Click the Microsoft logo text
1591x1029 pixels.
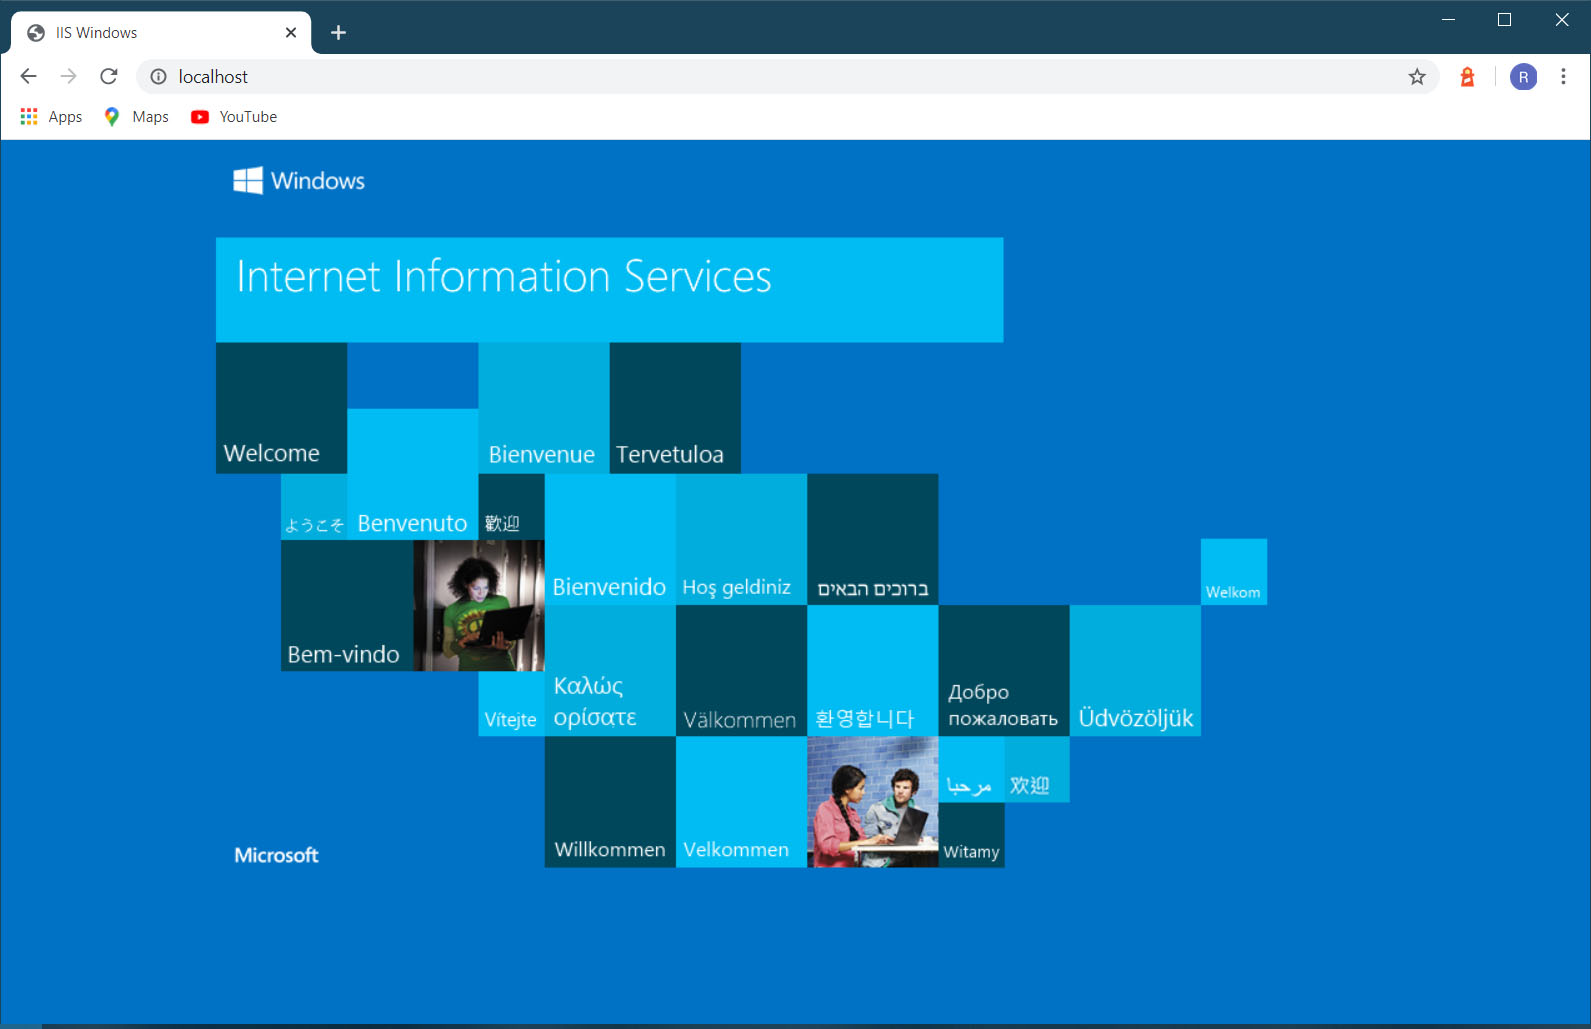(x=276, y=855)
